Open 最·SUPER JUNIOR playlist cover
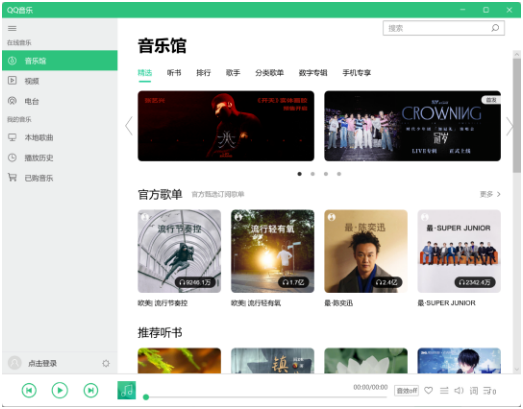 [459, 251]
